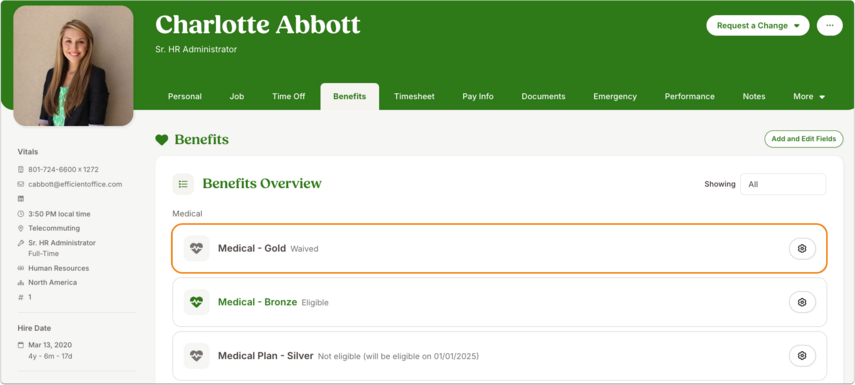Click the cabbott@efficientoffice.com email address

point(75,184)
